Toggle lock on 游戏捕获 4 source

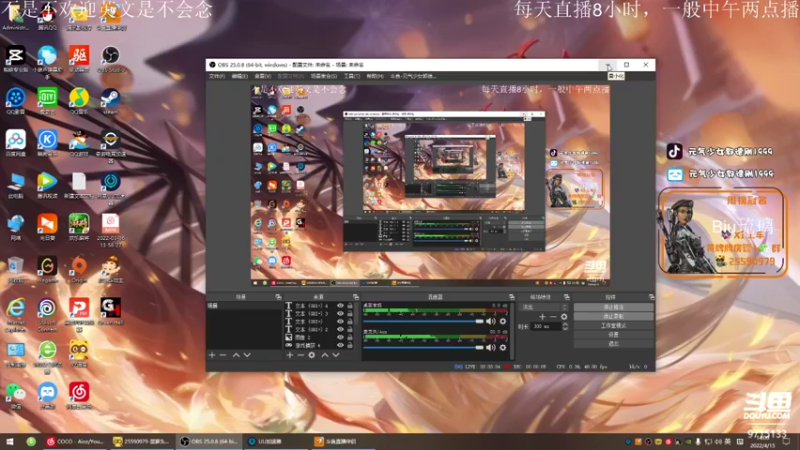(350, 345)
